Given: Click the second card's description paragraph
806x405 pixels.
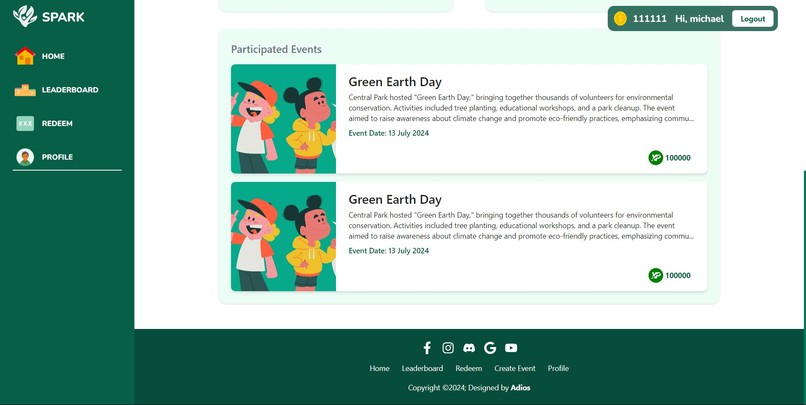Looking at the screenshot, I should point(521,226).
